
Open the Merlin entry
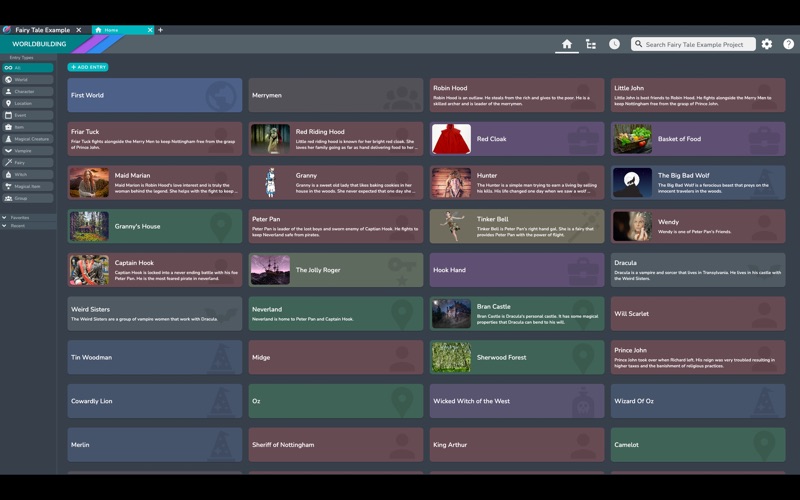(155, 445)
